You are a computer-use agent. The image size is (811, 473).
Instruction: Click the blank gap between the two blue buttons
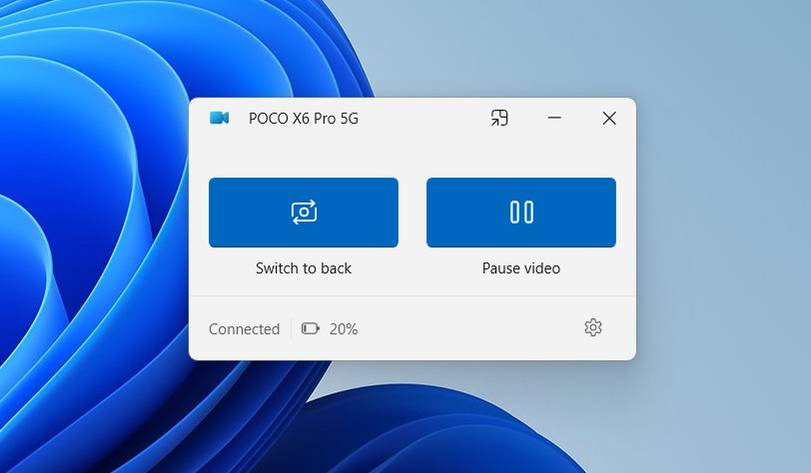(x=412, y=212)
